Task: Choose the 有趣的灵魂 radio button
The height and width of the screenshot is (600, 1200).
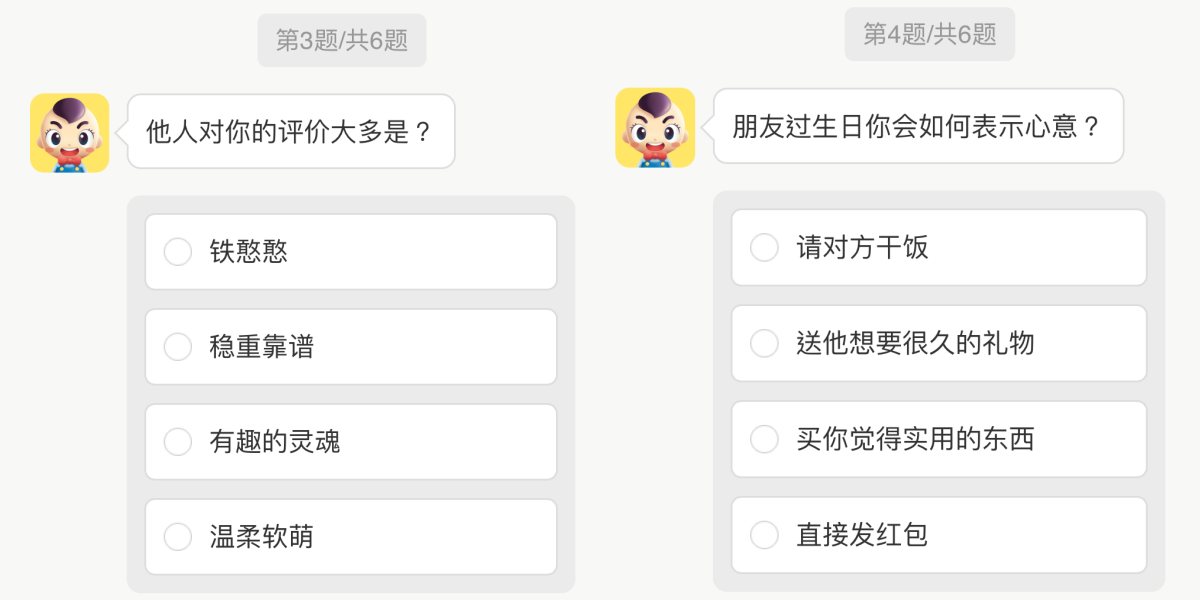Action: (x=178, y=442)
